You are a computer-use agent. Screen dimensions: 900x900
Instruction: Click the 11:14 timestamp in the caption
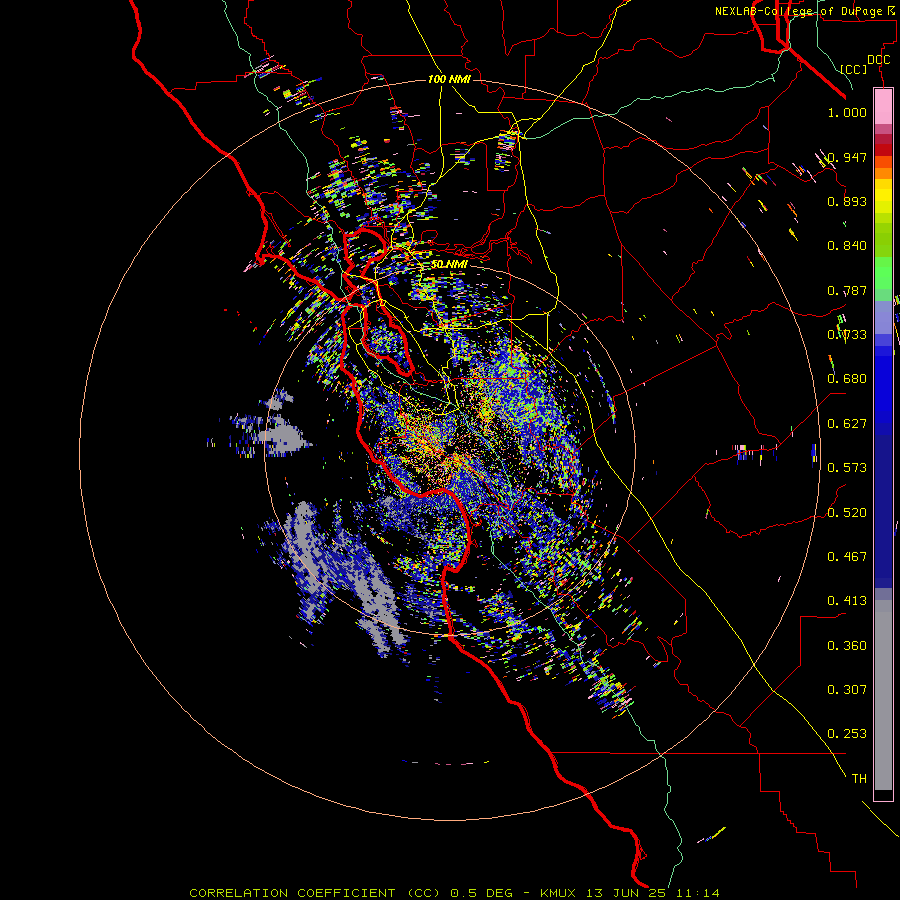pos(697,893)
